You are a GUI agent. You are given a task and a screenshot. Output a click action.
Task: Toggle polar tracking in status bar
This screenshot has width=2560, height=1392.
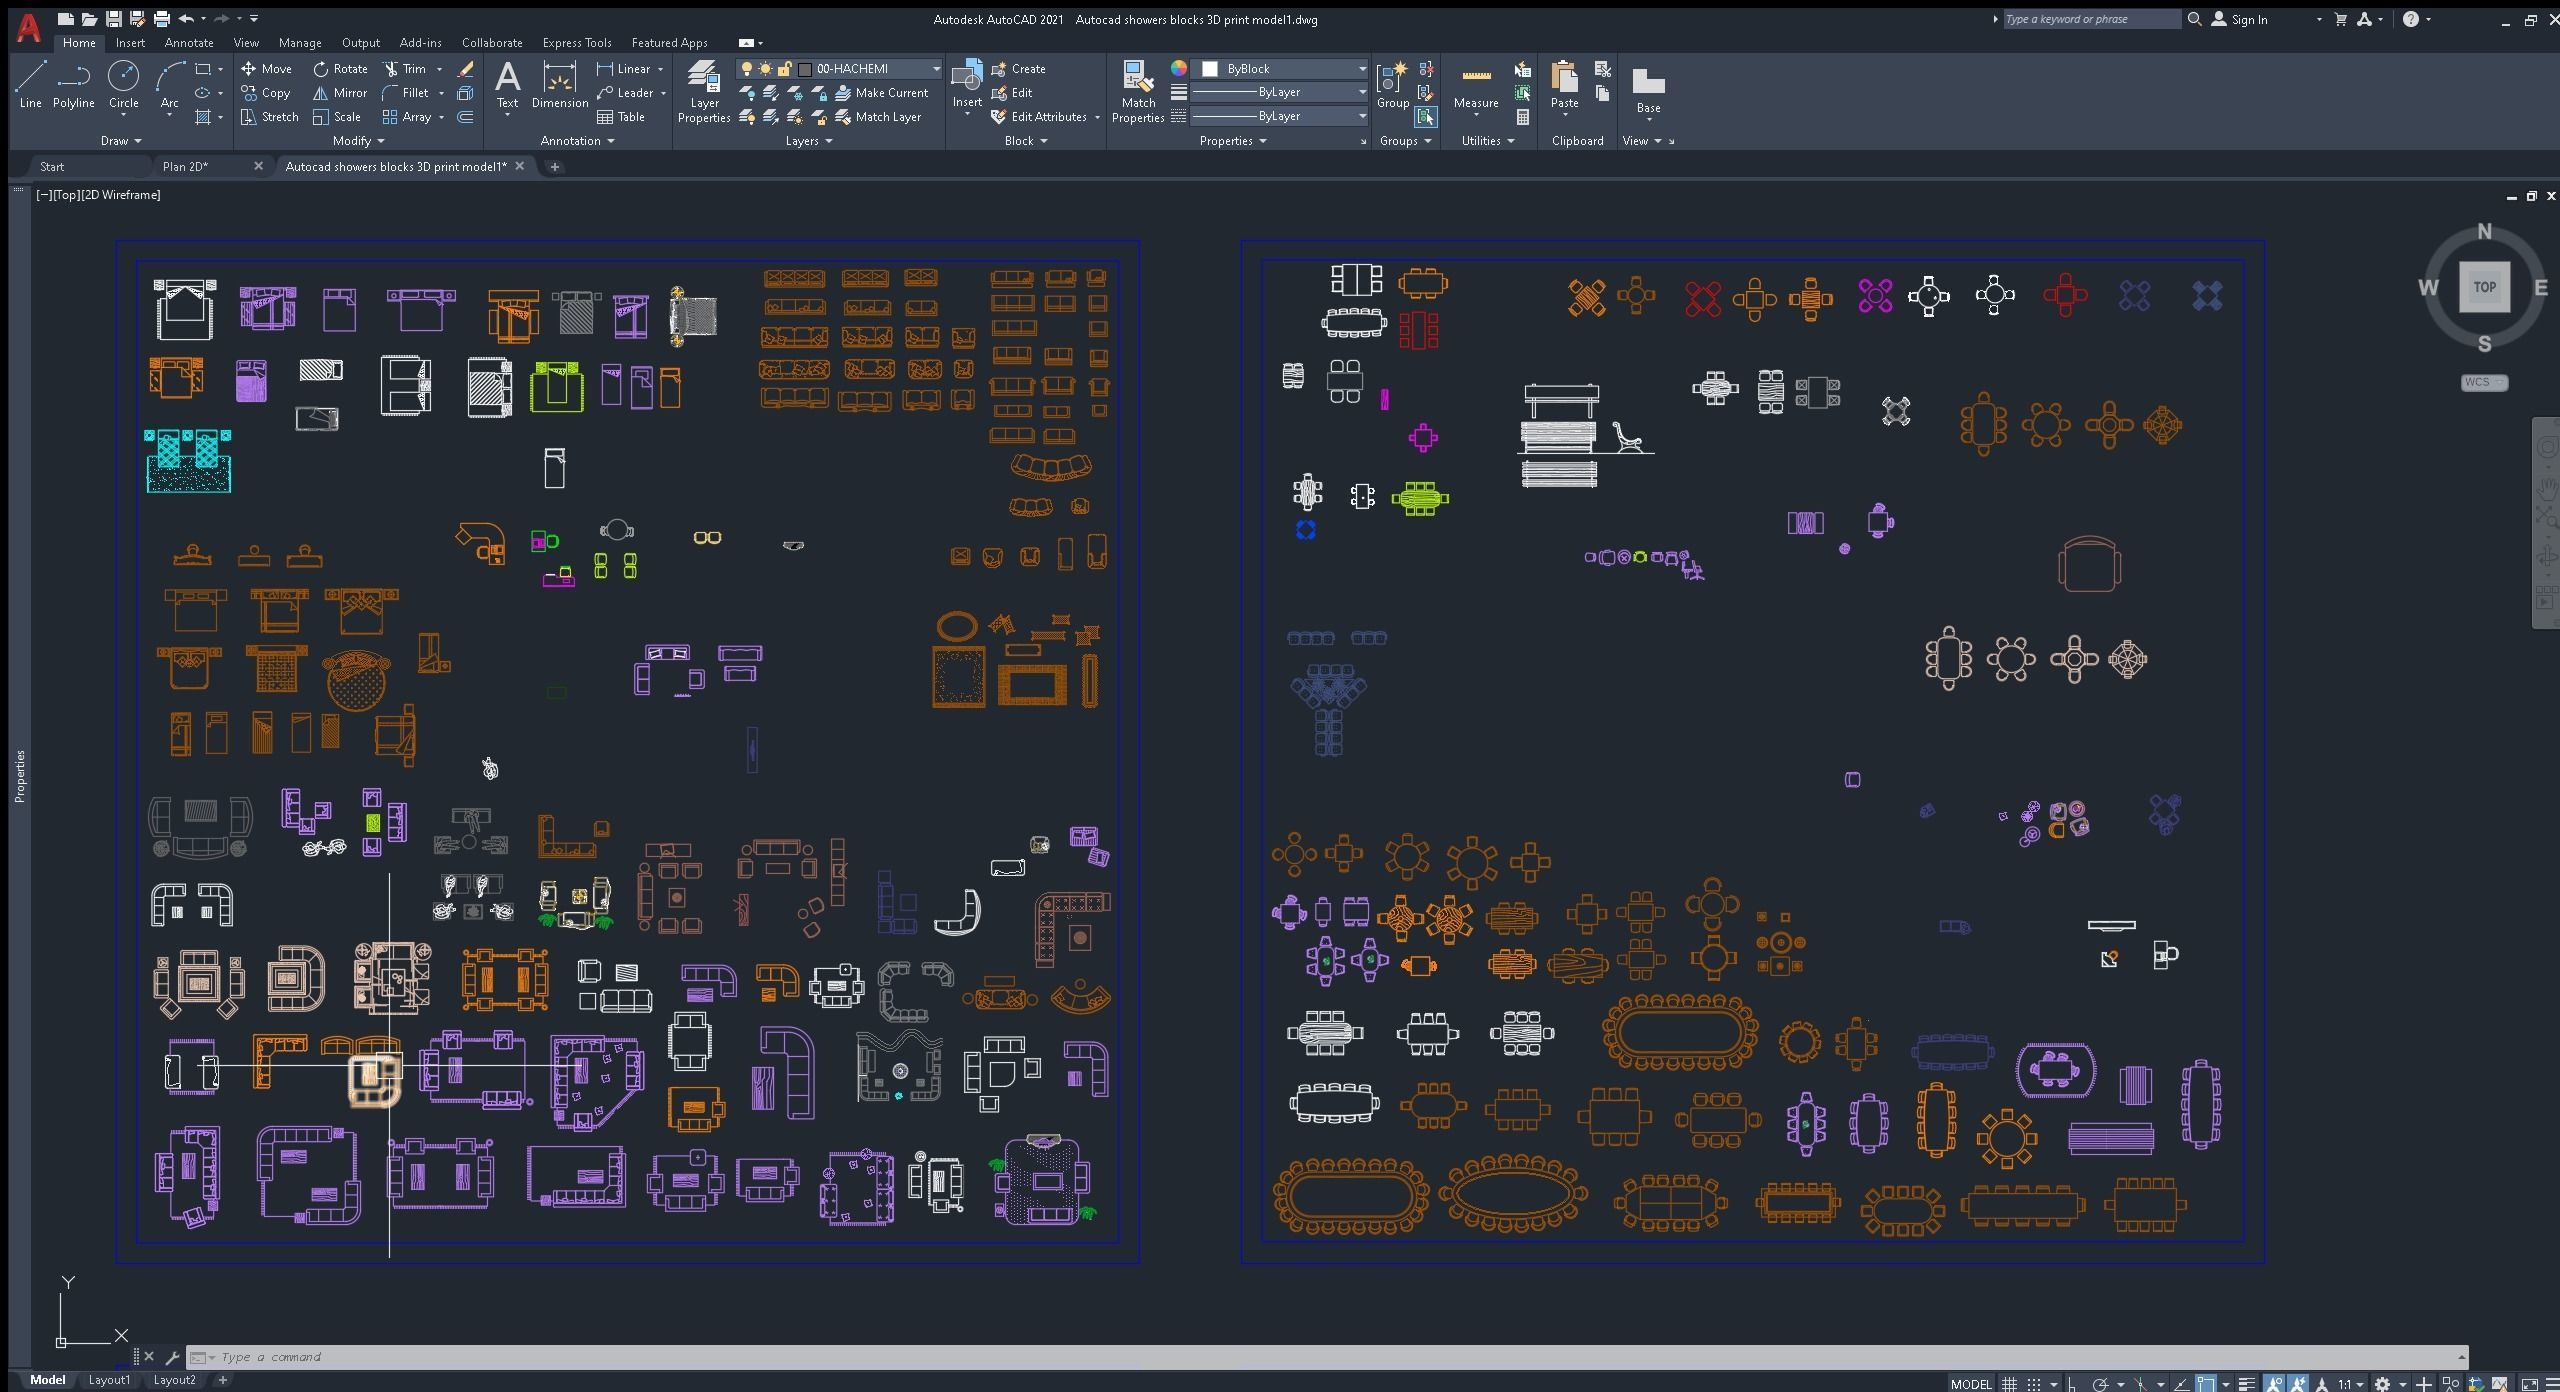point(2100,1384)
